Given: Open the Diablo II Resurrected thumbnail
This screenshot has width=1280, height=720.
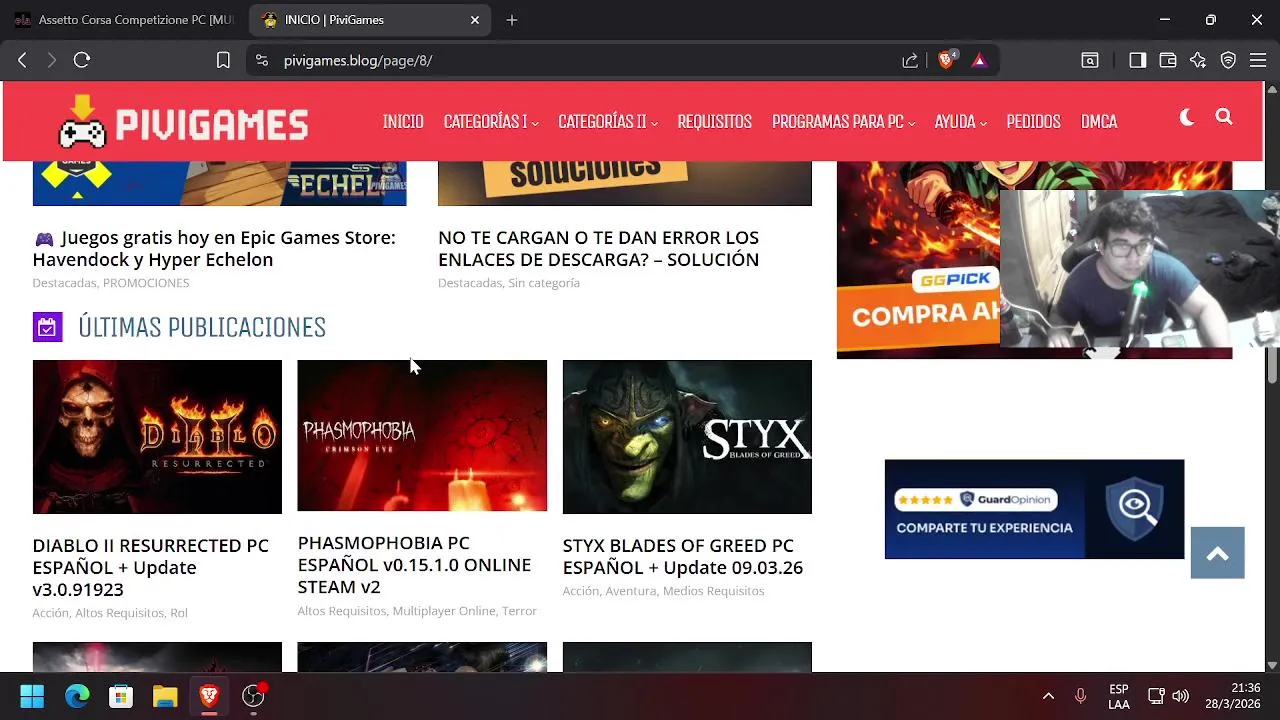Looking at the screenshot, I should tap(157, 437).
